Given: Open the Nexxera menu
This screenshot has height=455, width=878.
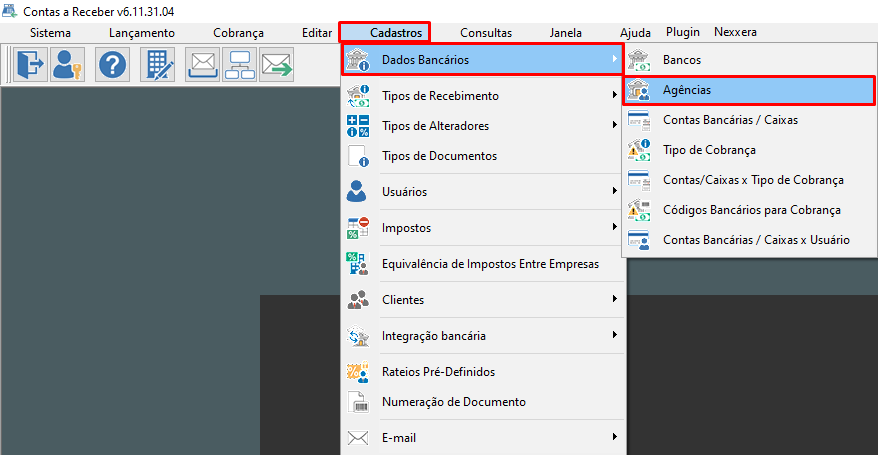Looking at the screenshot, I should (735, 32).
